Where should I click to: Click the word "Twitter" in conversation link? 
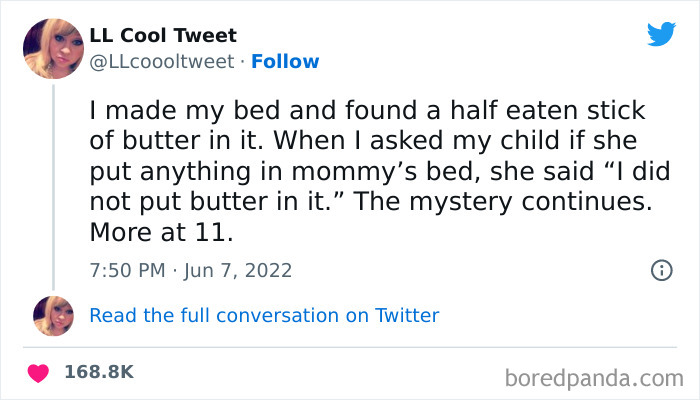pos(407,316)
